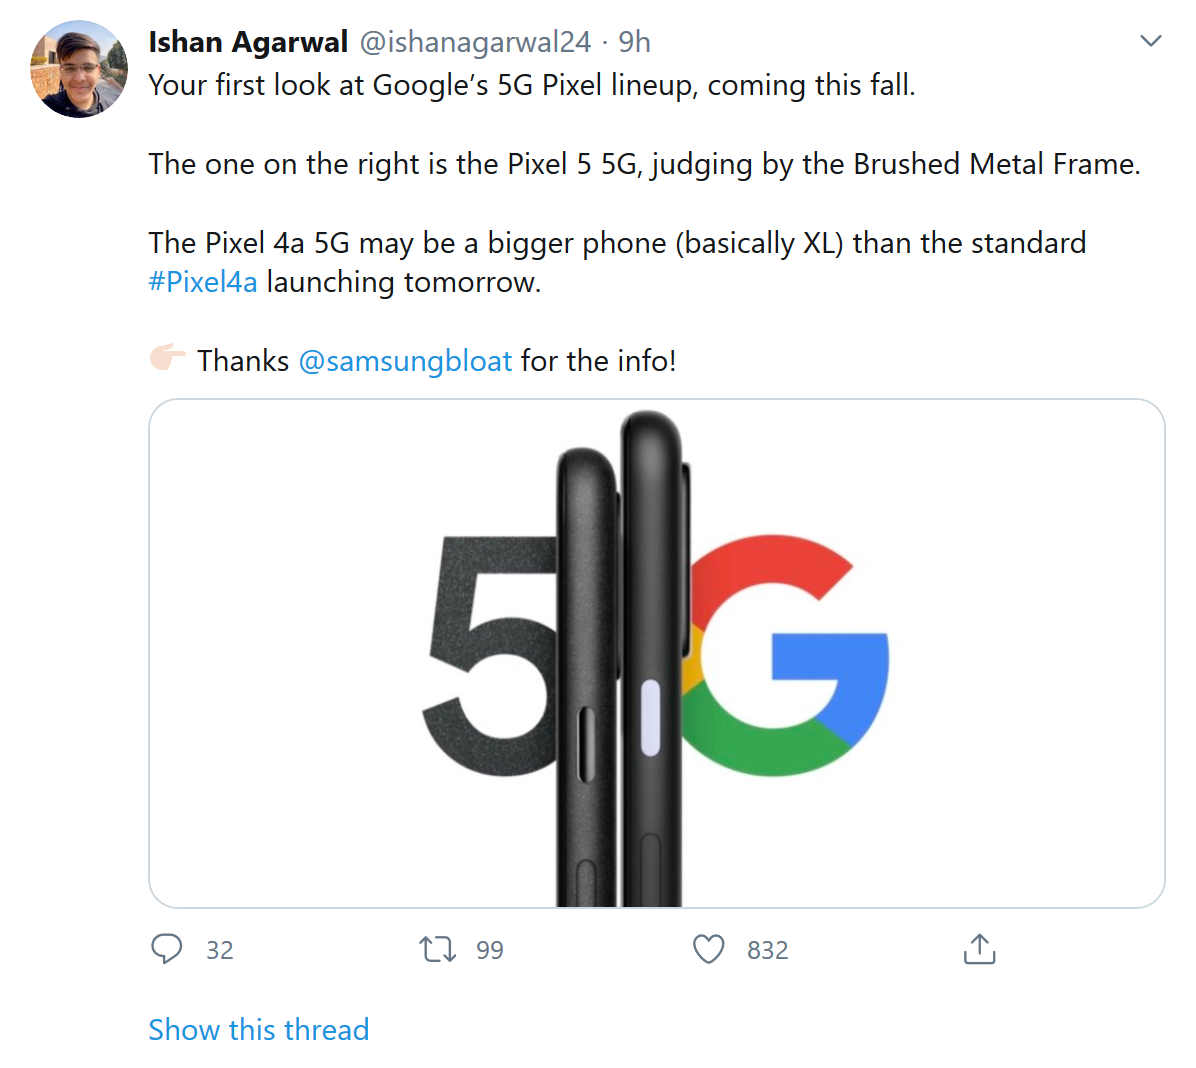This screenshot has height=1068, width=1196.
Task: Click the Ishan Agarwal display name
Action: (248, 42)
